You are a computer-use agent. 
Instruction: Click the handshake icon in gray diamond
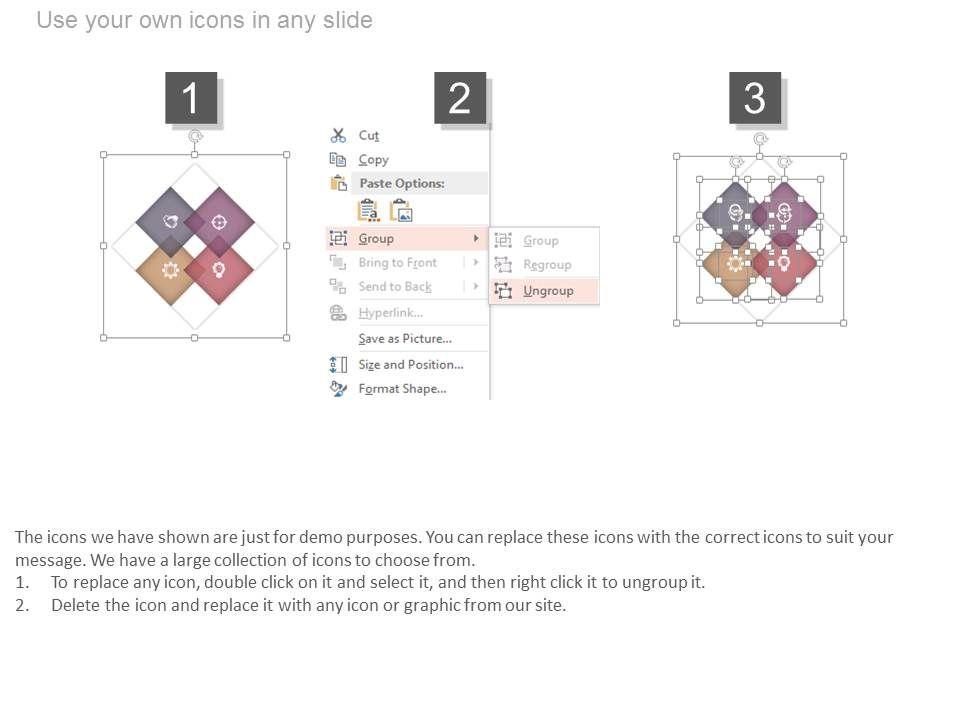(170, 221)
